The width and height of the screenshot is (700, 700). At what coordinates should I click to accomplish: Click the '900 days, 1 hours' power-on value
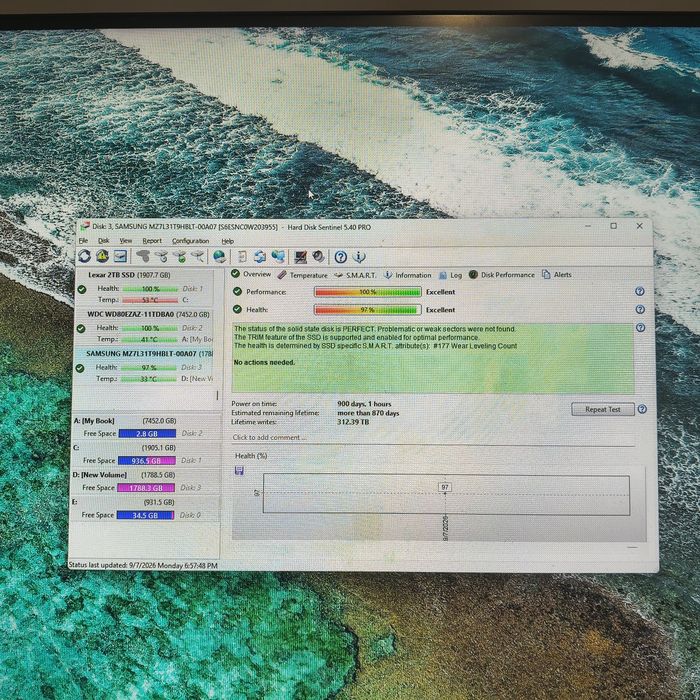[364, 404]
